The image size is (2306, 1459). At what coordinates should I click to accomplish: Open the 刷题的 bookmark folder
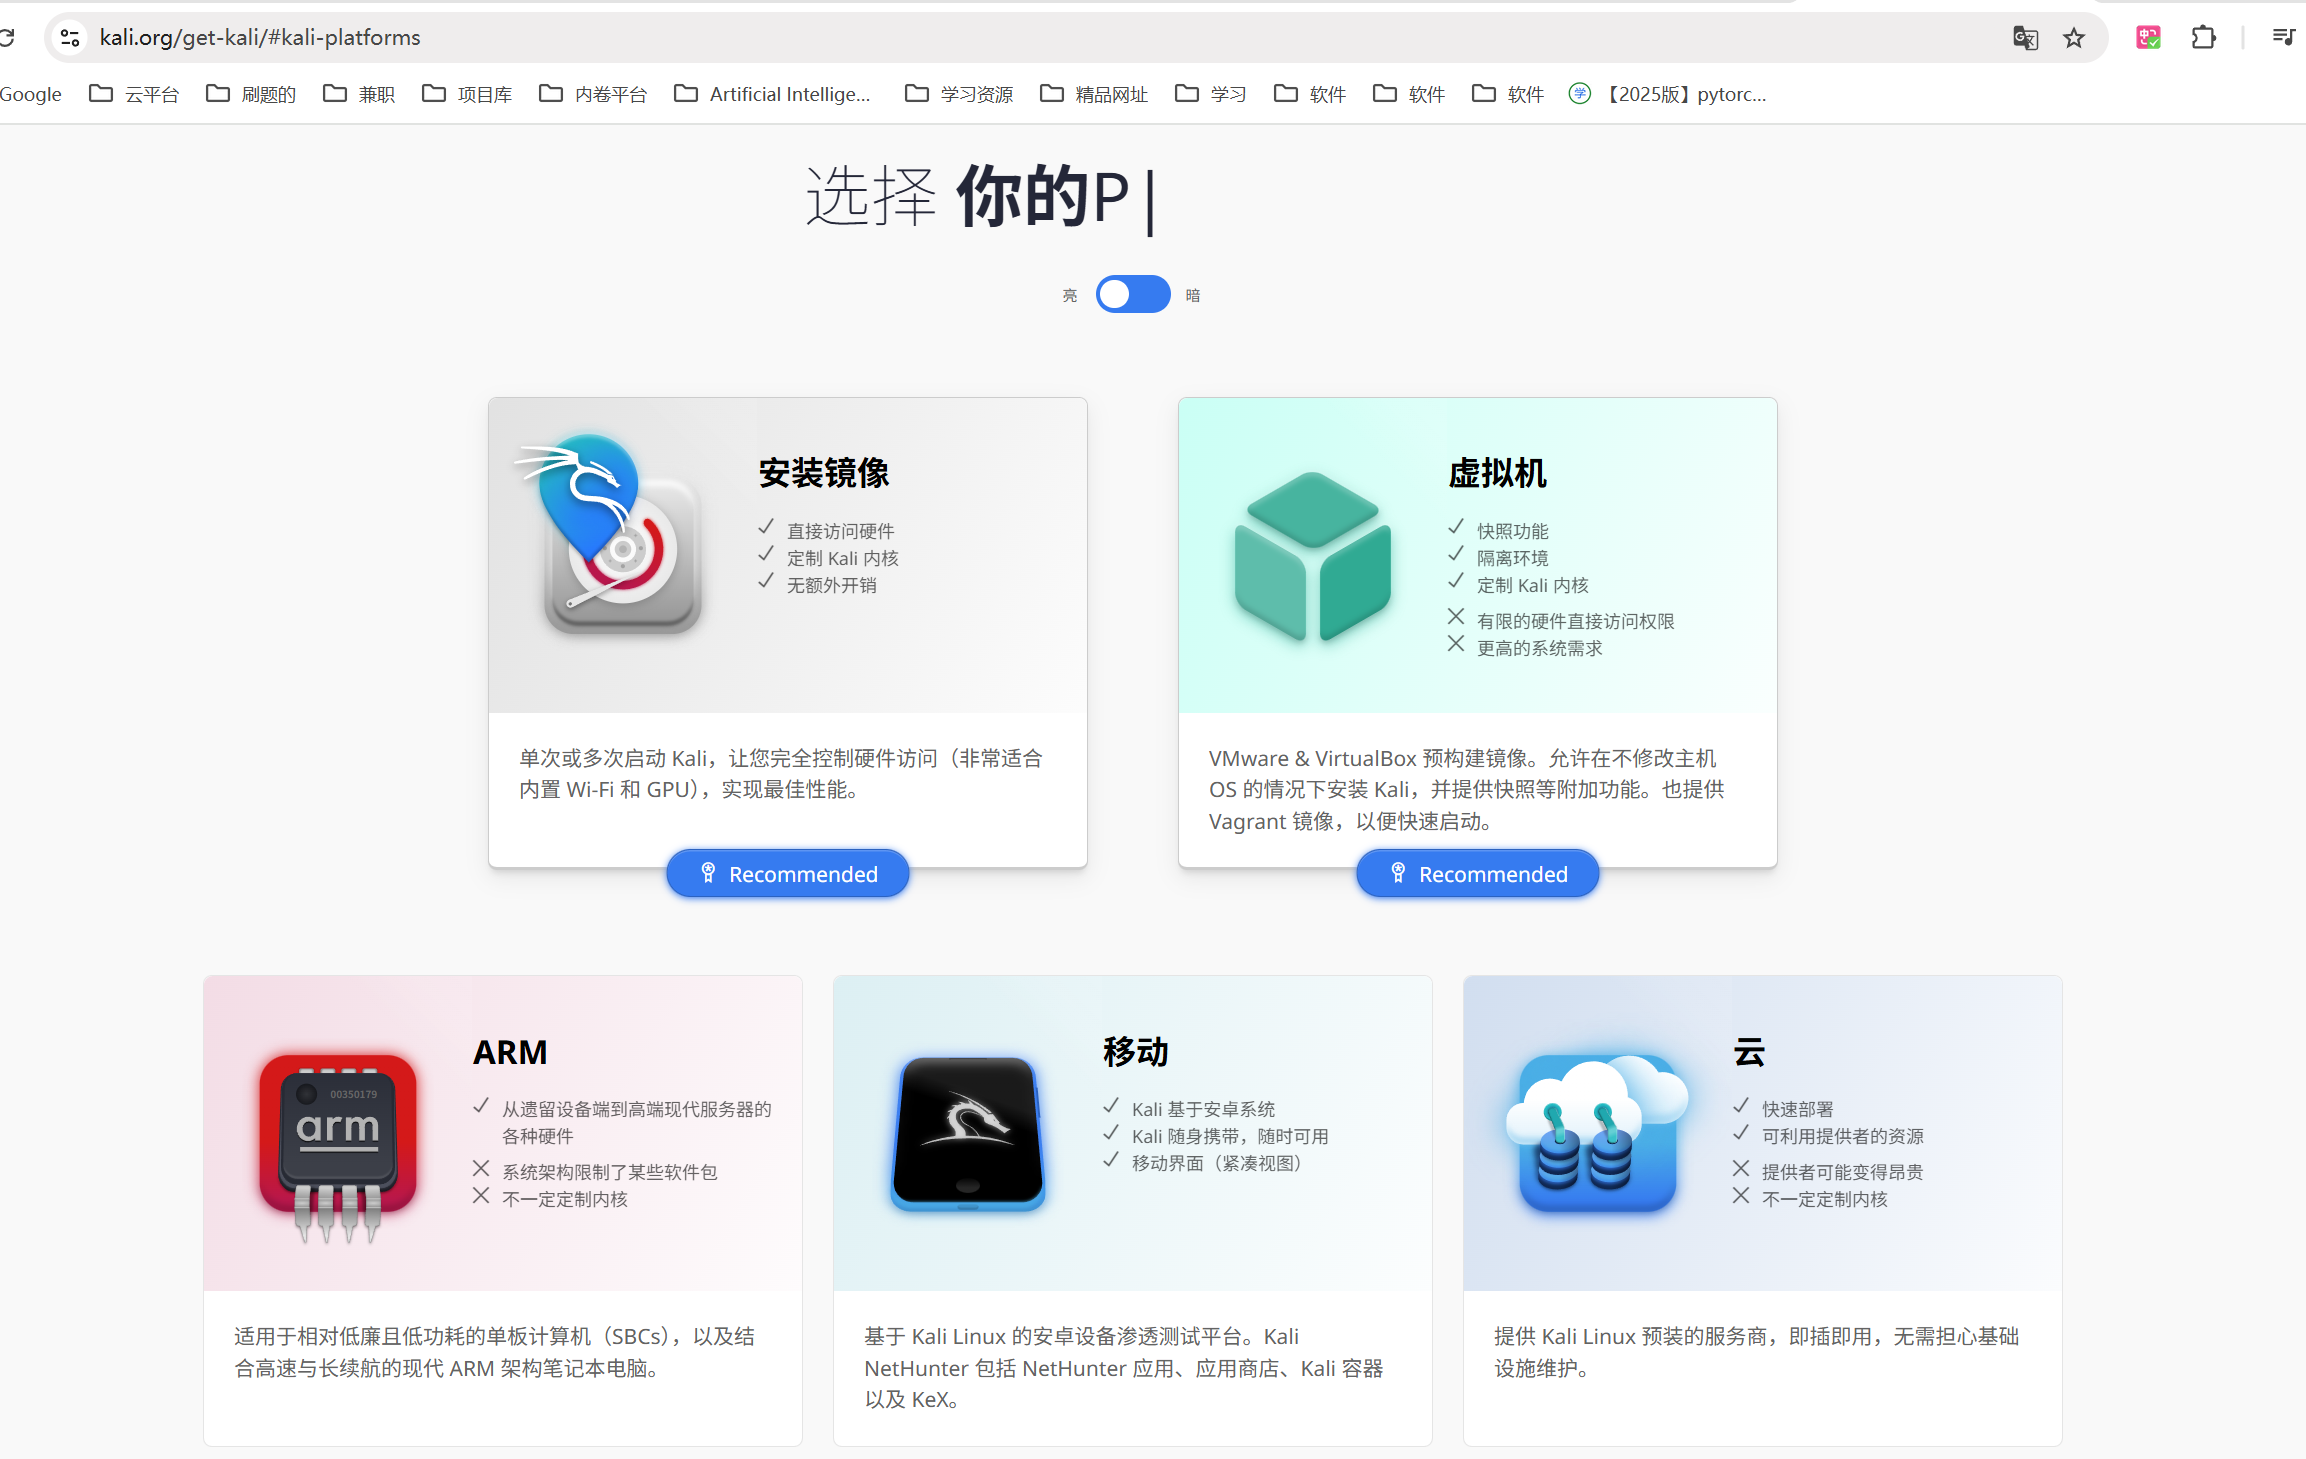click(251, 94)
